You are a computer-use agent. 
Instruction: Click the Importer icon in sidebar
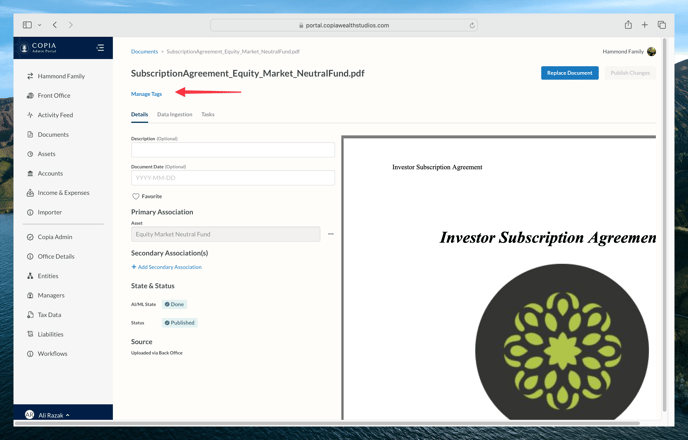click(x=30, y=212)
